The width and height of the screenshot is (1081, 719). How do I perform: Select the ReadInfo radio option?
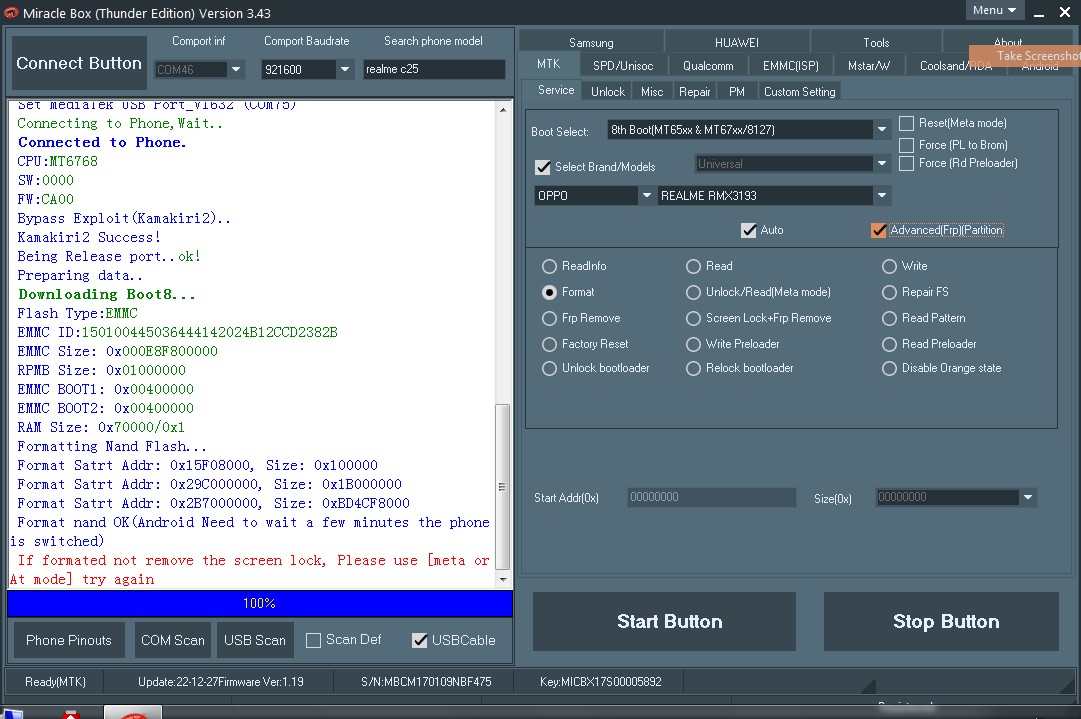pos(549,266)
